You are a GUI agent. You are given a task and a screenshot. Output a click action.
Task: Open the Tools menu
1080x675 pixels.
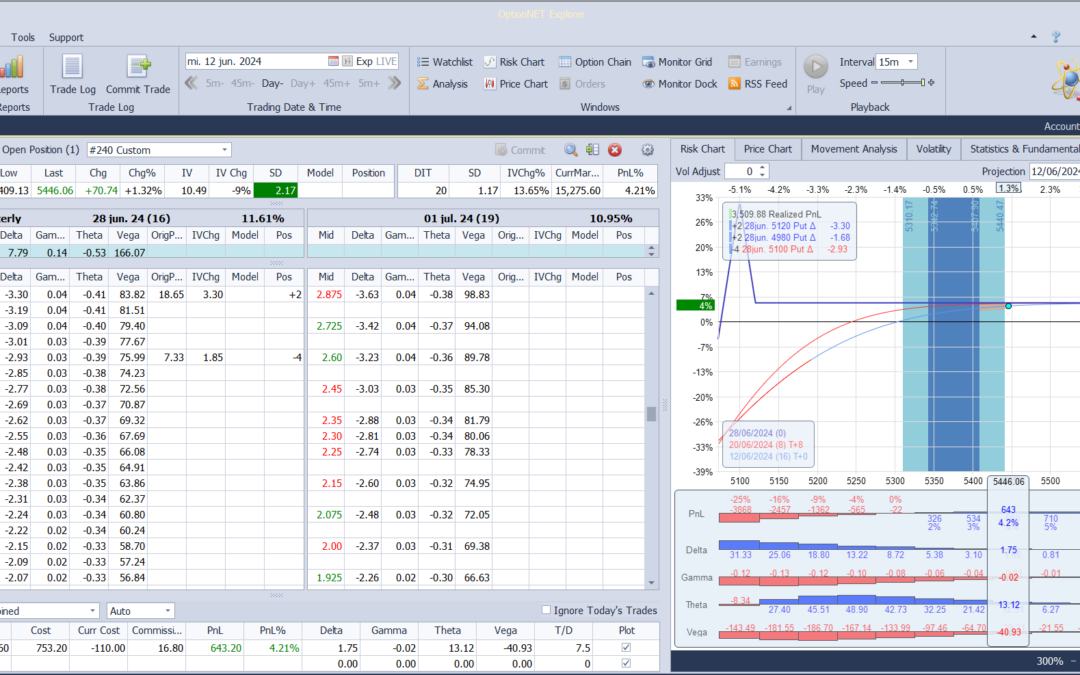[x=23, y=37]
